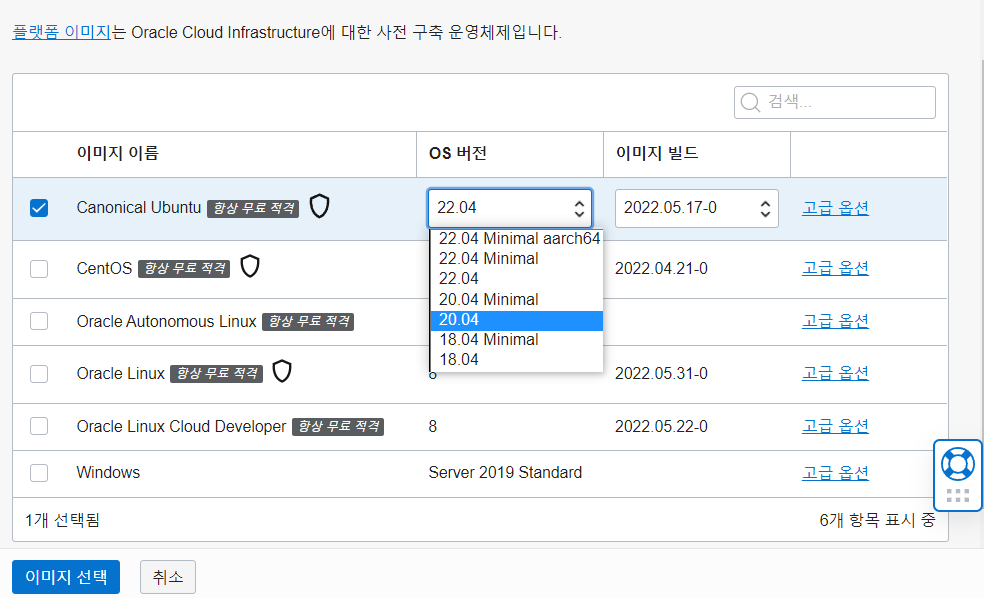984x598 pixels.
Task: Select the highlighted 20.04 option
Action: 516,320
